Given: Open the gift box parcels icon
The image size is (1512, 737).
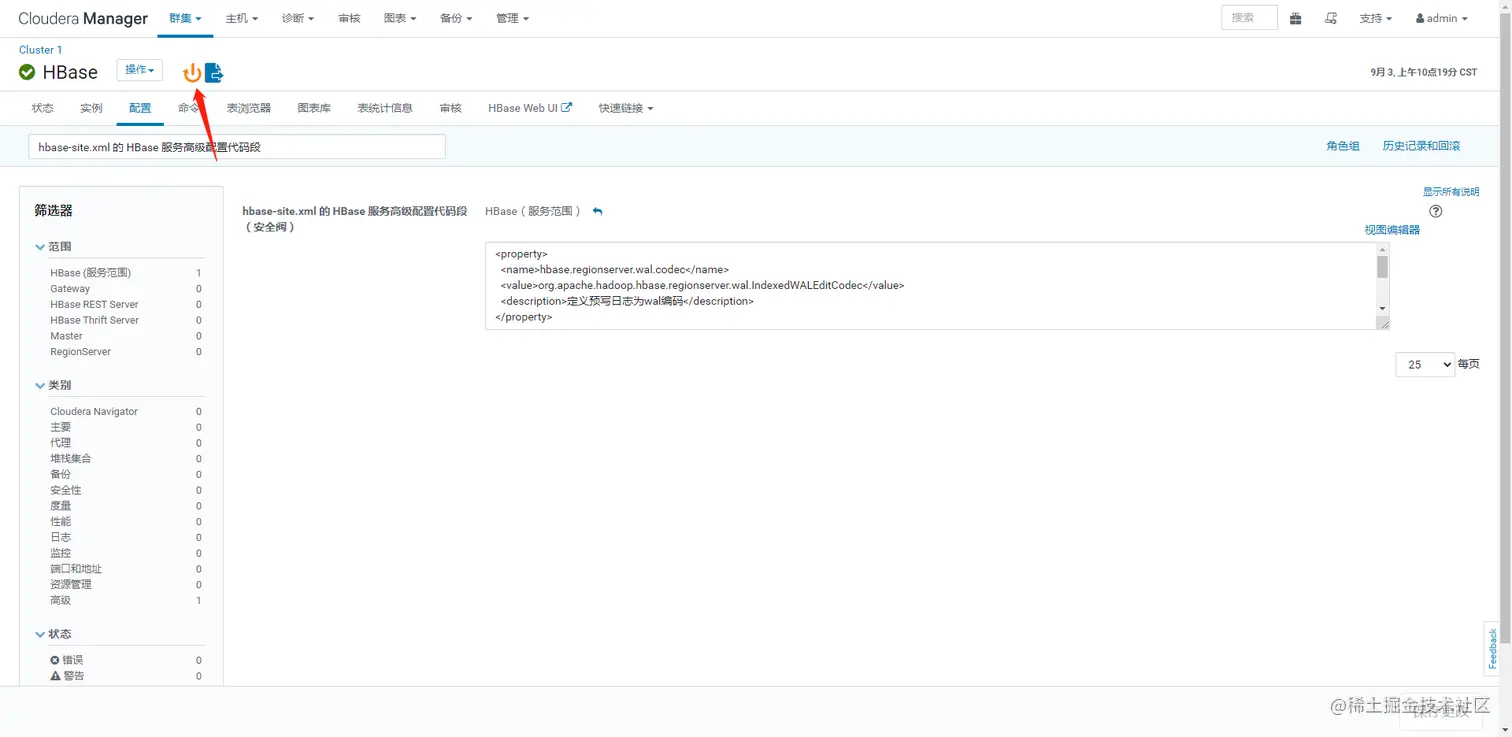Looking at the screenshot, I should [1295, 18].
